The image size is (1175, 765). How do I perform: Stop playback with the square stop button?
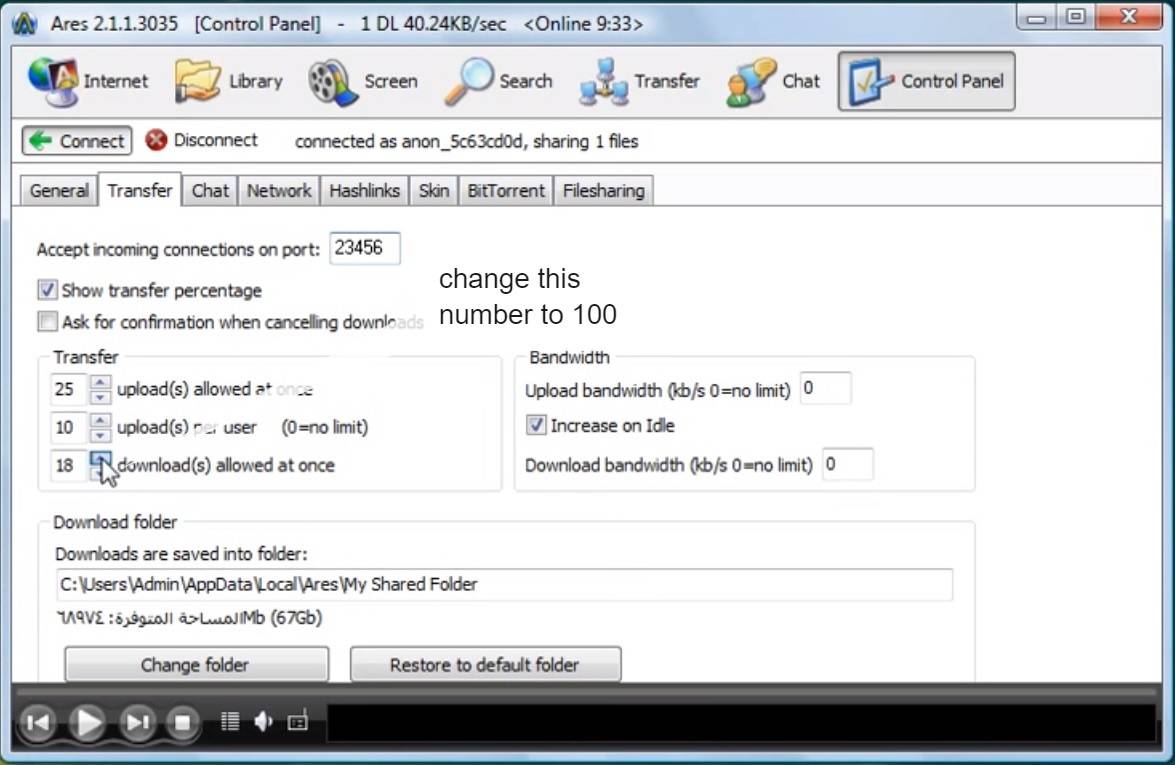click(182, 722)
